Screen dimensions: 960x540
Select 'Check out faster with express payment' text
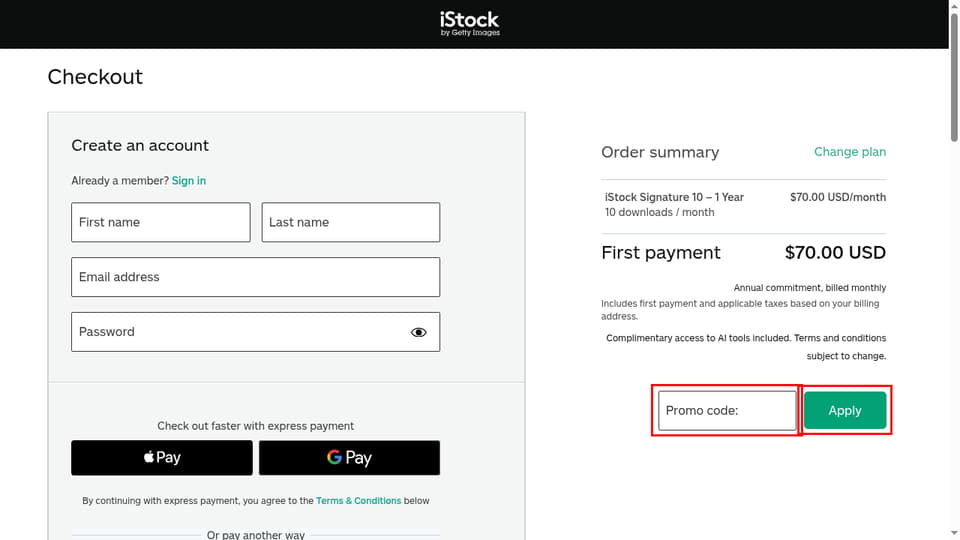pyautogui.click(x=255, y=426)
